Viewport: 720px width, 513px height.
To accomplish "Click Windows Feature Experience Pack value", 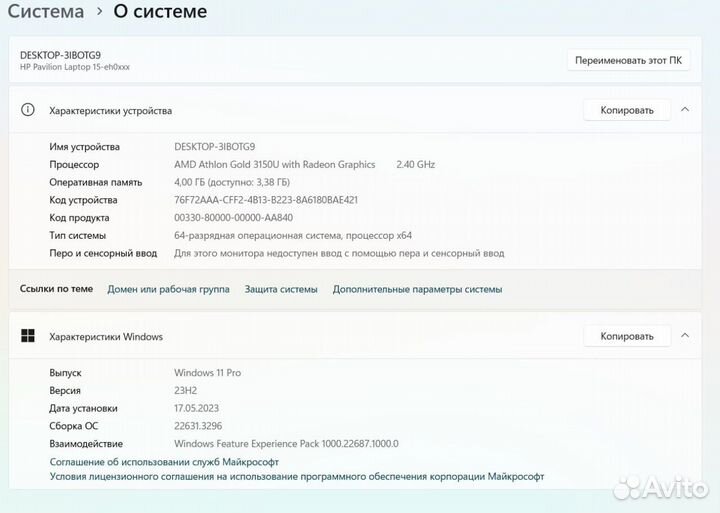I will point(286,444).
